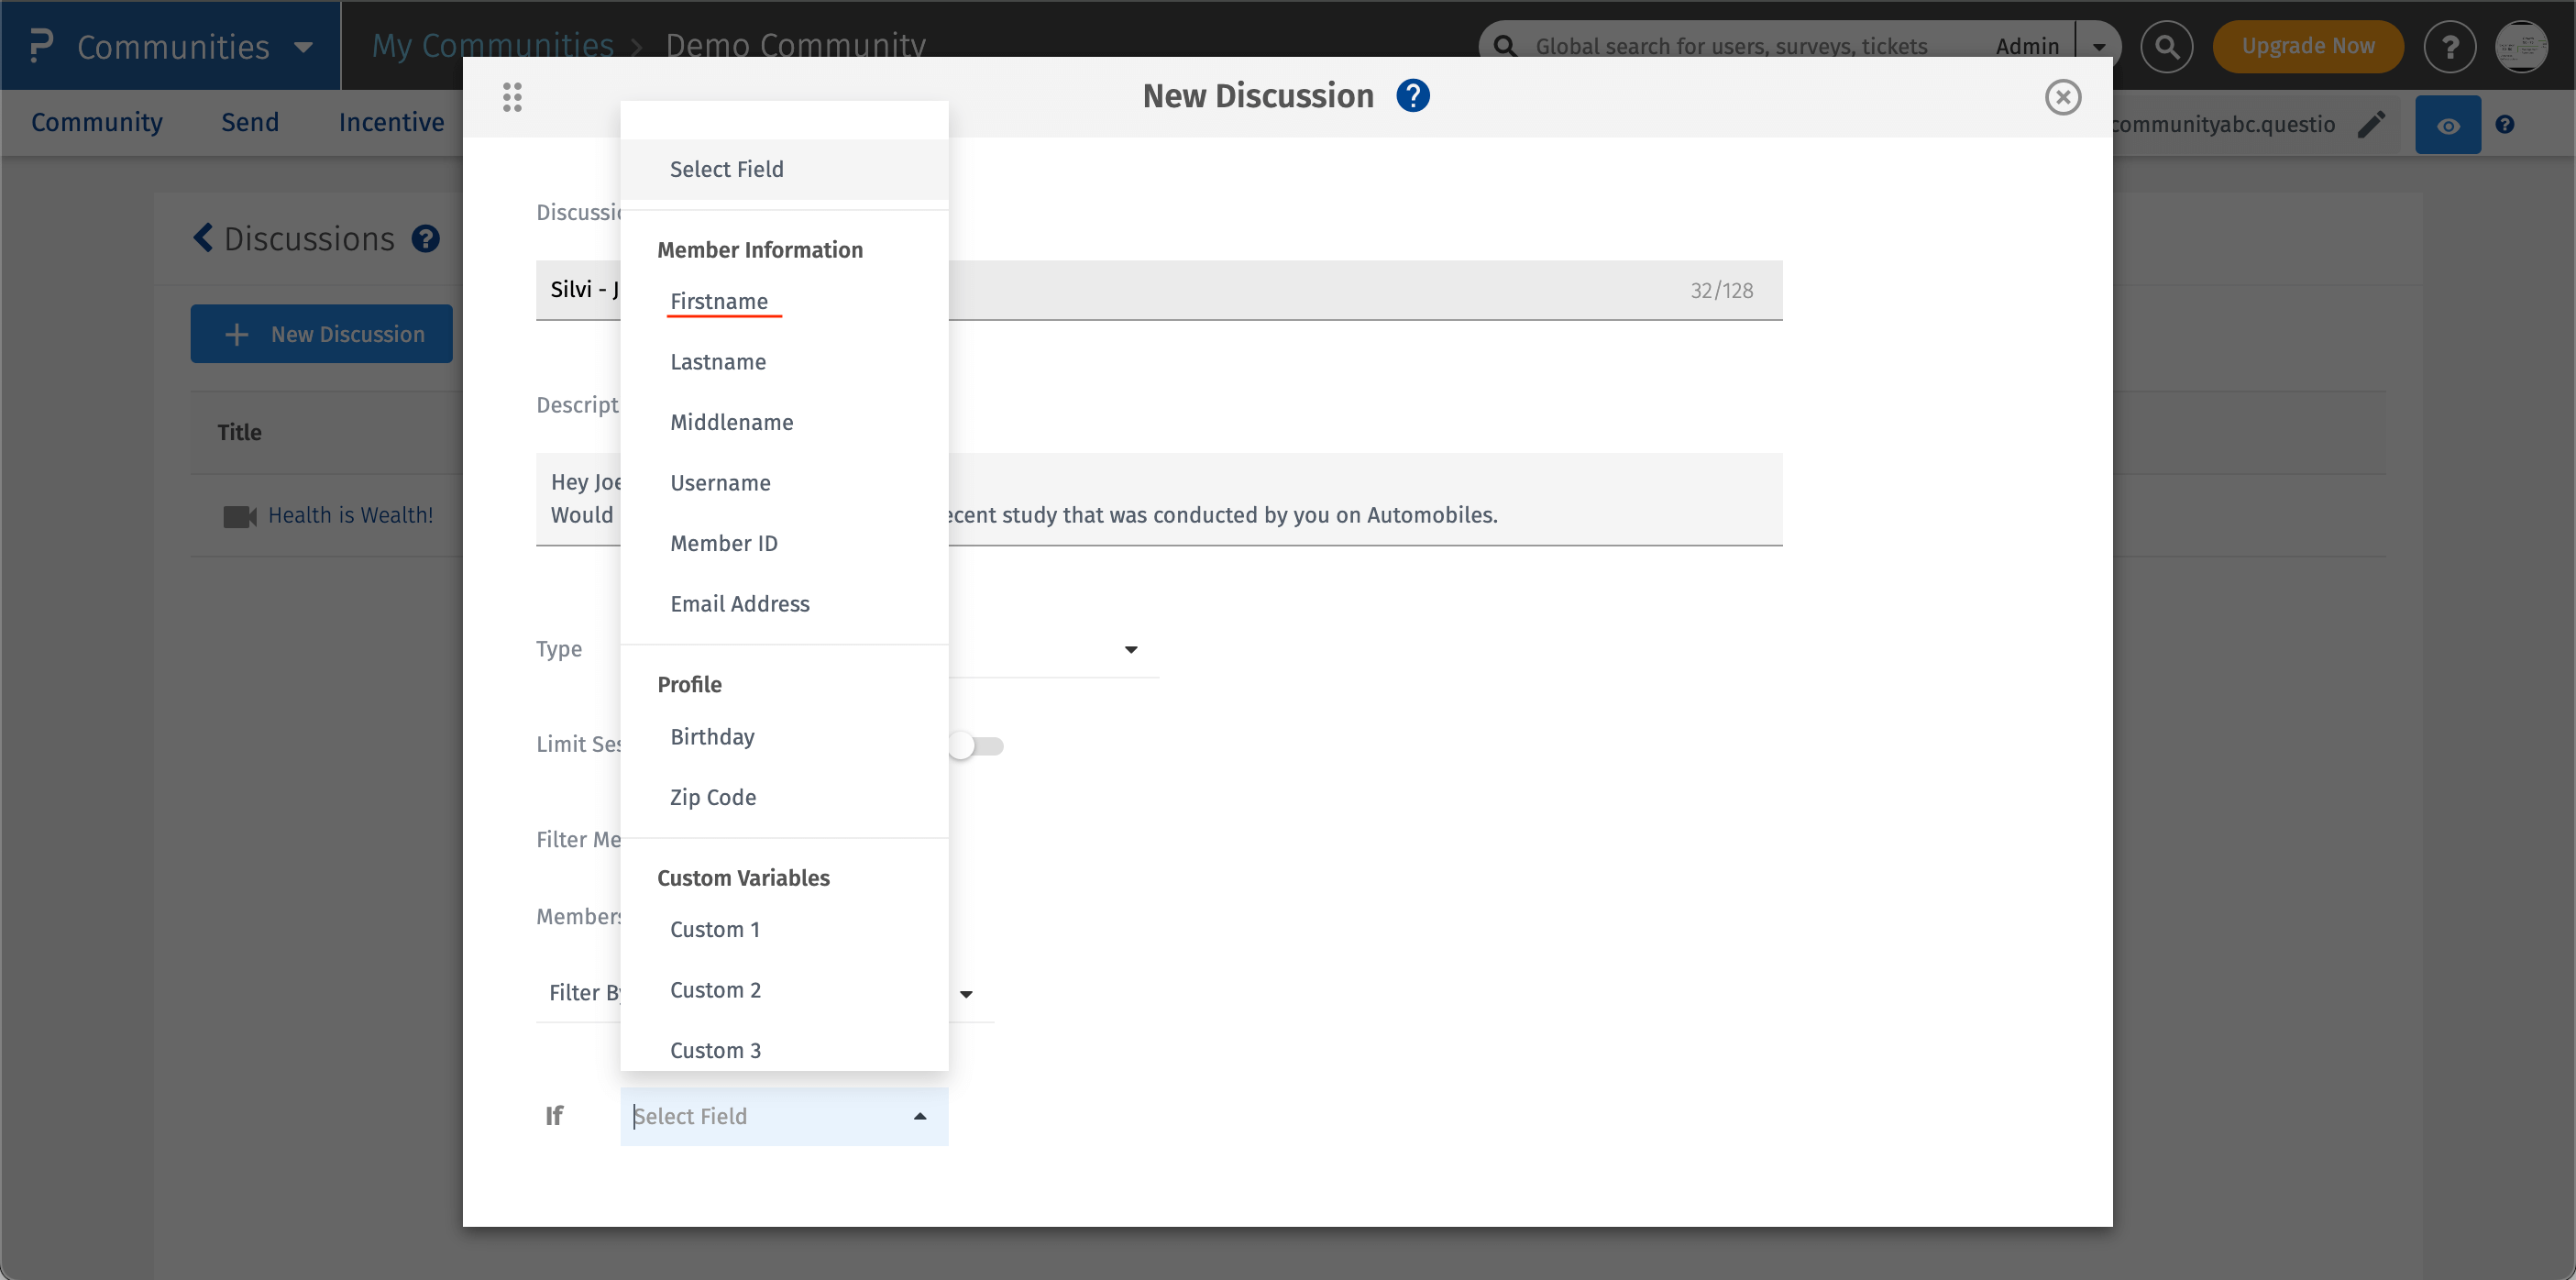Click the global search input field
The width and height of the screenshot is (2576, 1280).
point(1730,46)
